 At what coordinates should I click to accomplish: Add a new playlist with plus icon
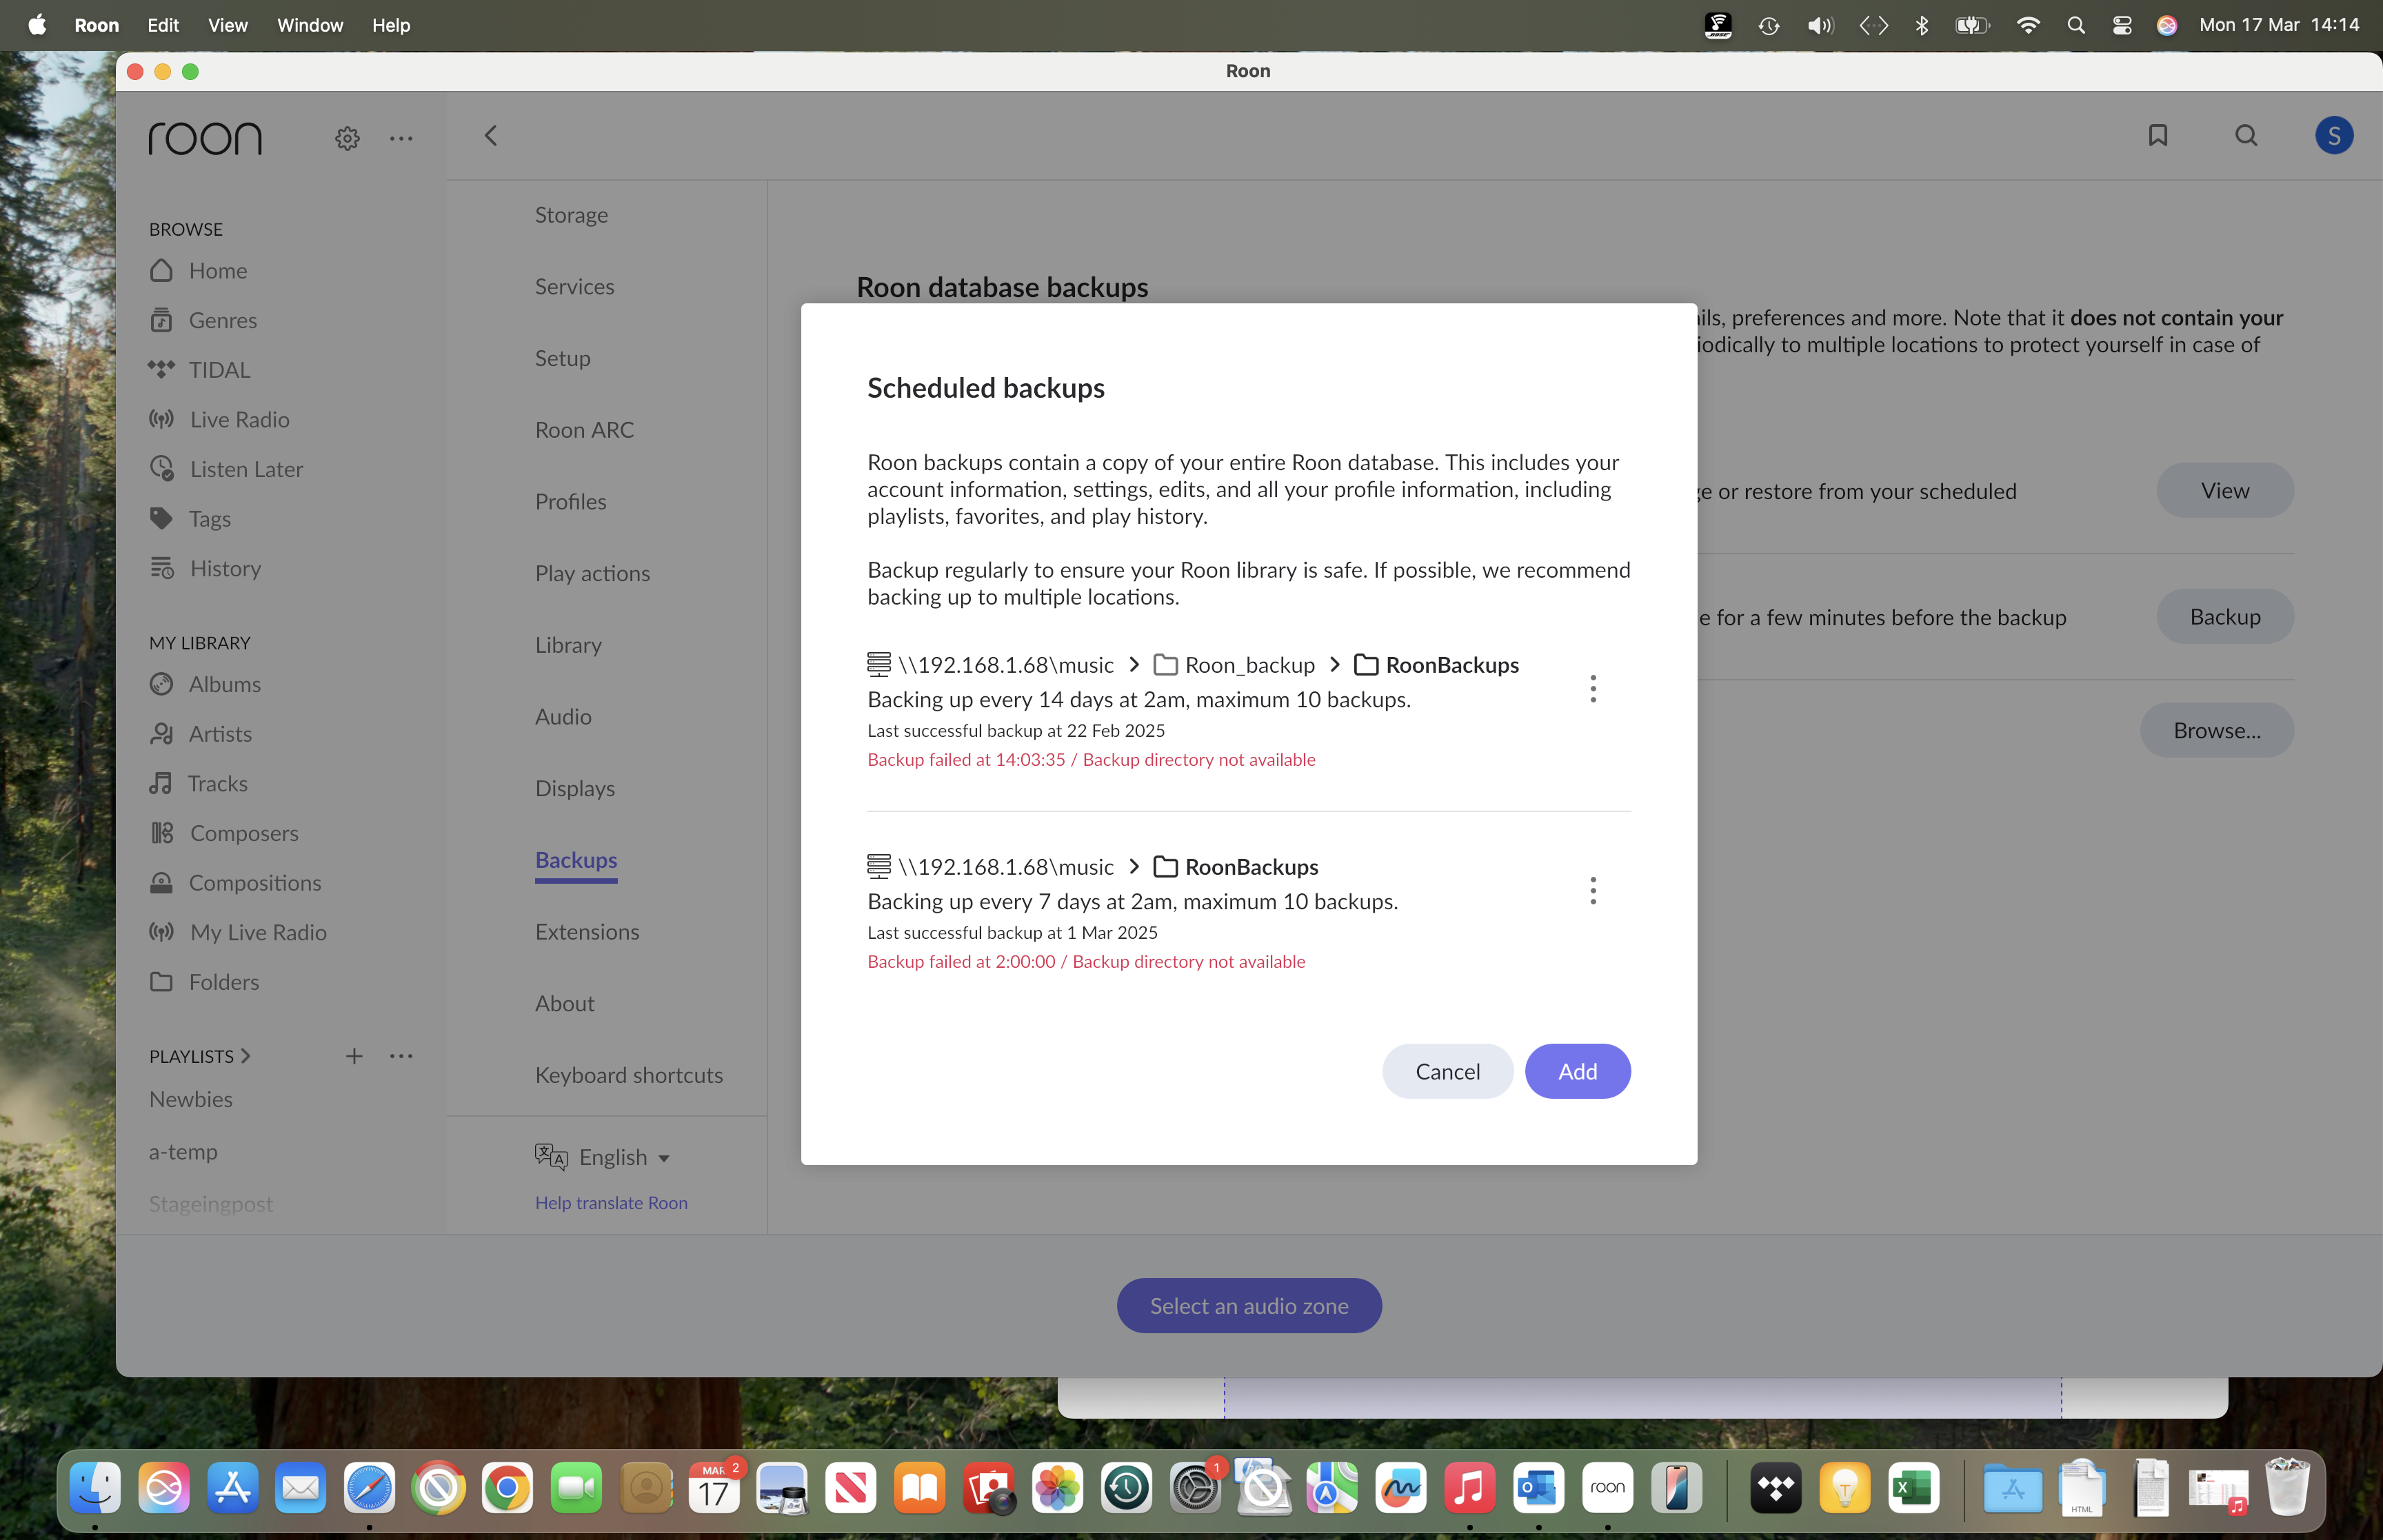click(x=354, y=1056)
